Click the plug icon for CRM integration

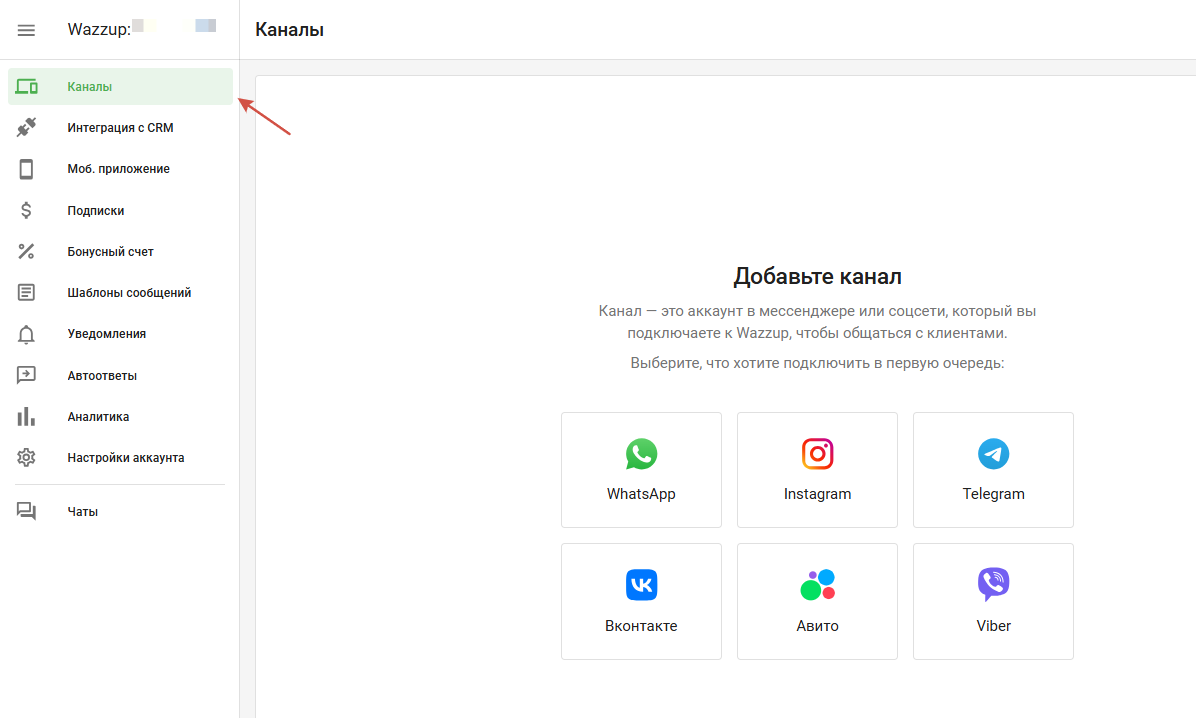[x=27, y=128]
